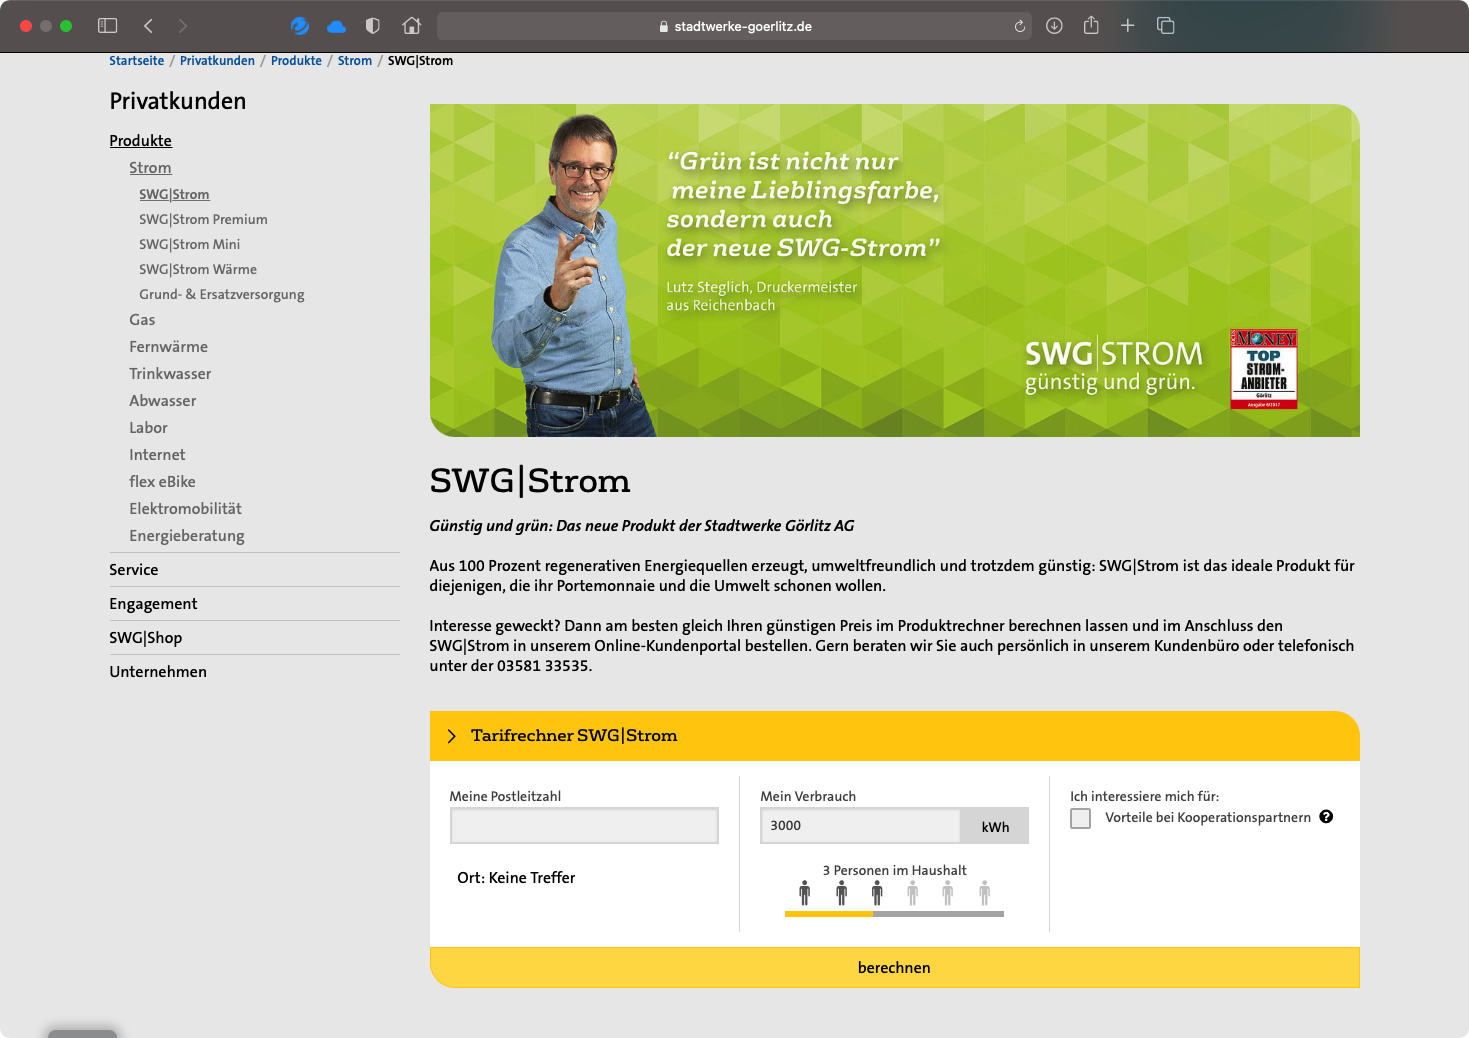This screenshot has height=1038, width=1469.
Task: Click the kWh unit label
Action: (x=995, y=827)
